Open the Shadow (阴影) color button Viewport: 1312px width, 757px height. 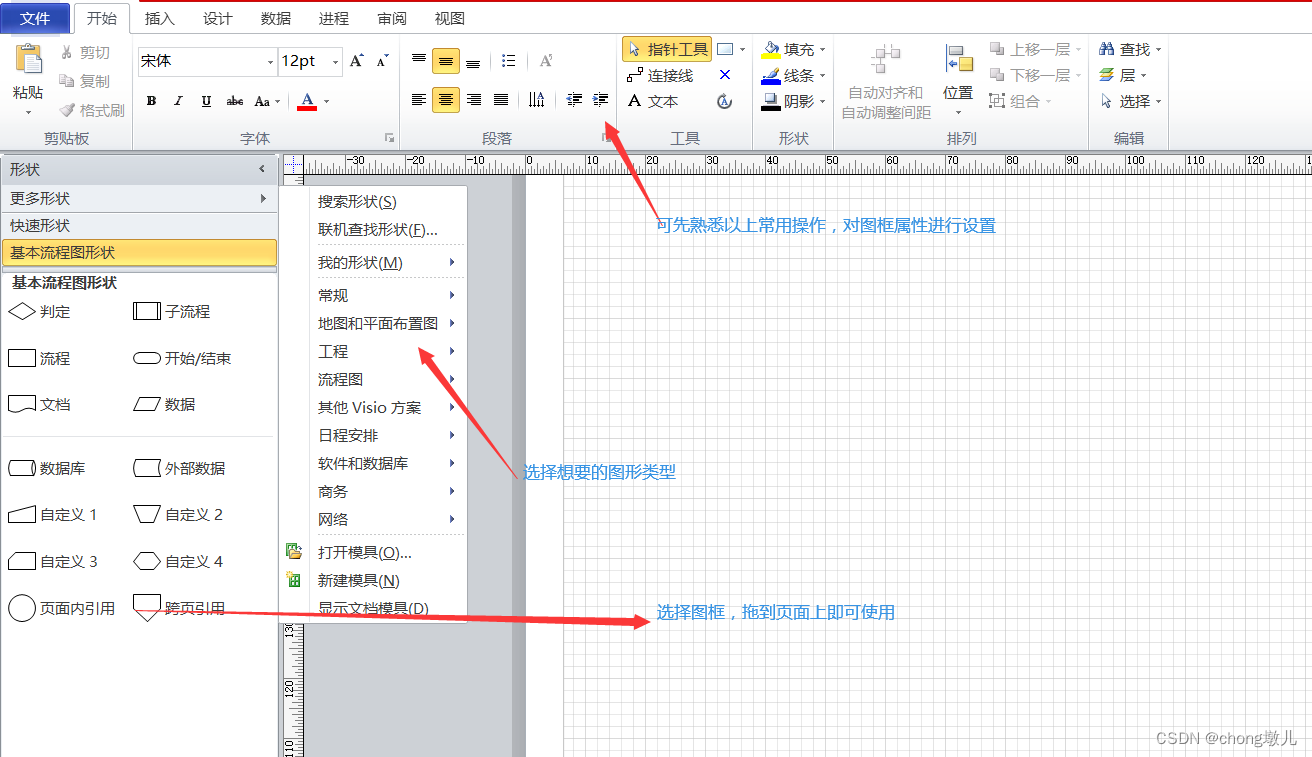pos(793,101)
